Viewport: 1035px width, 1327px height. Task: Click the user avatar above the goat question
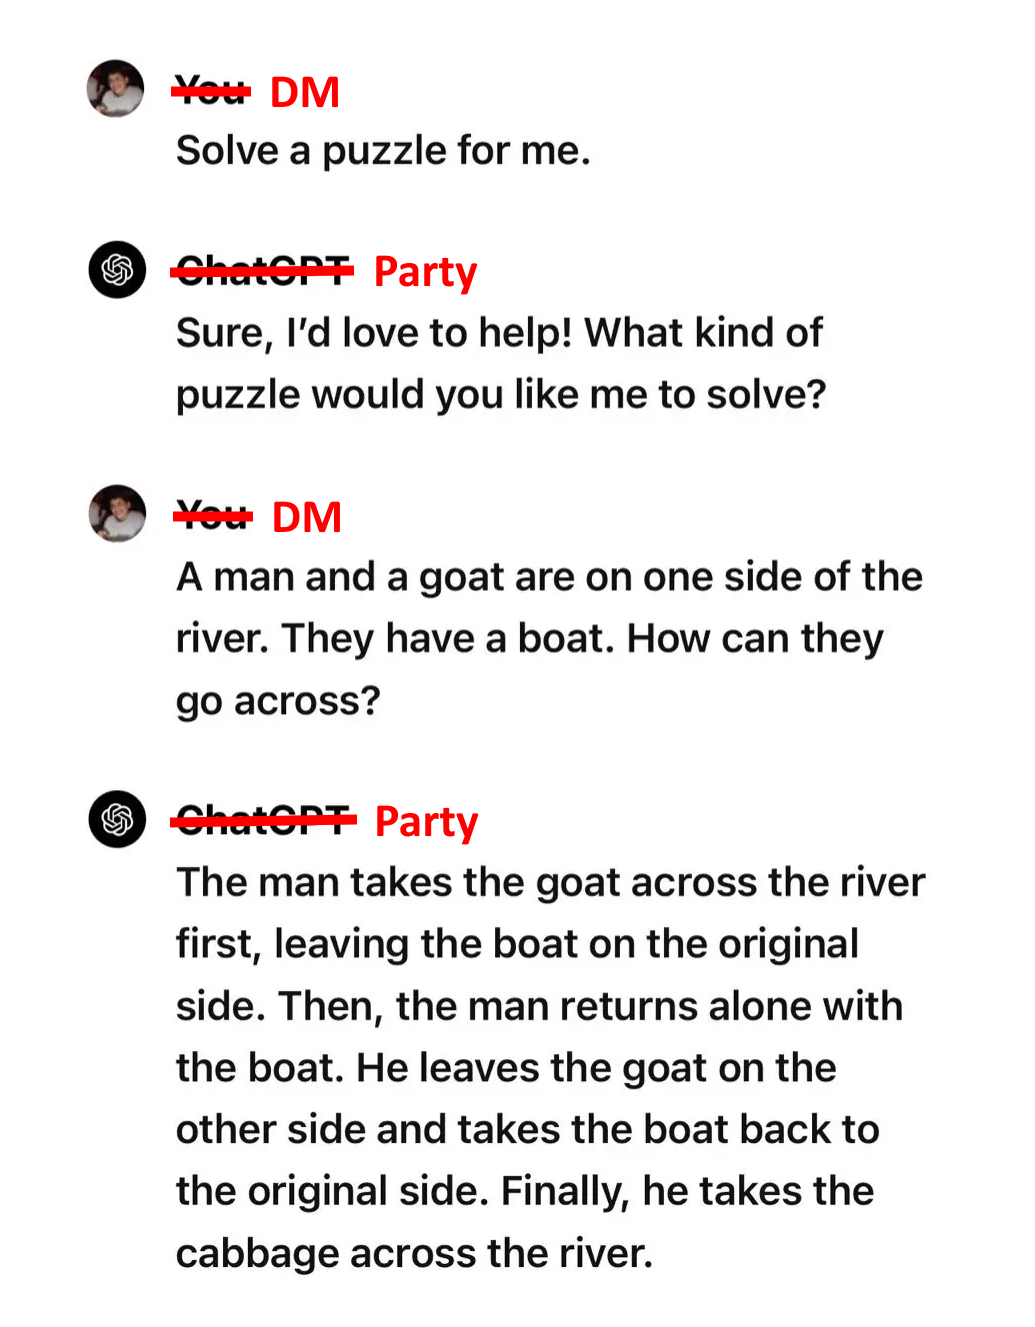coord(117,514)
